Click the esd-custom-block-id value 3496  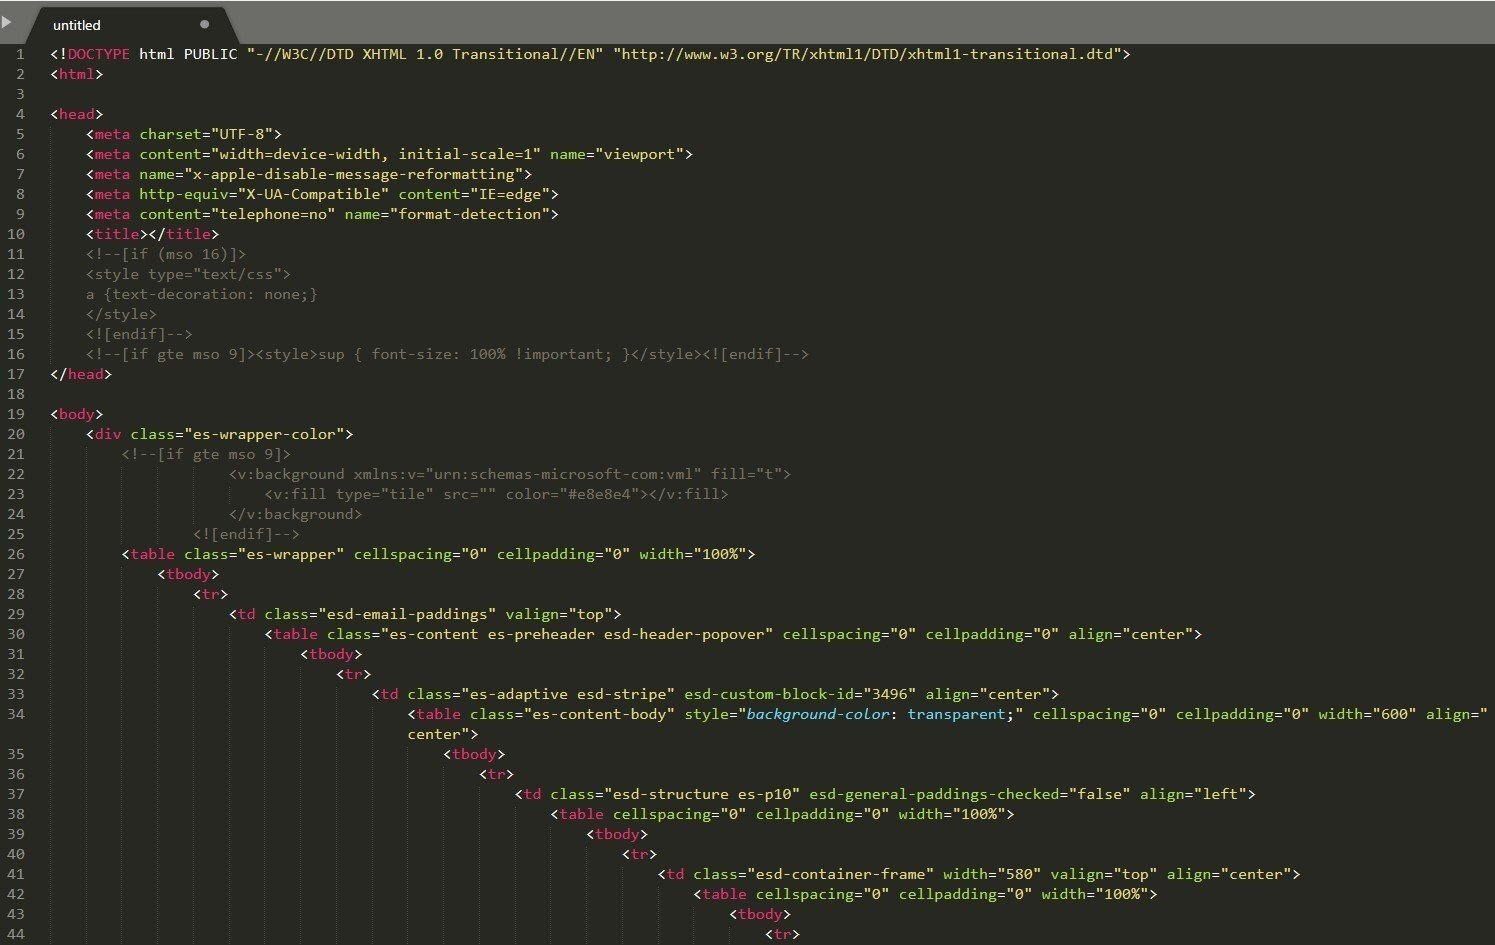click(x=891, y=694)
